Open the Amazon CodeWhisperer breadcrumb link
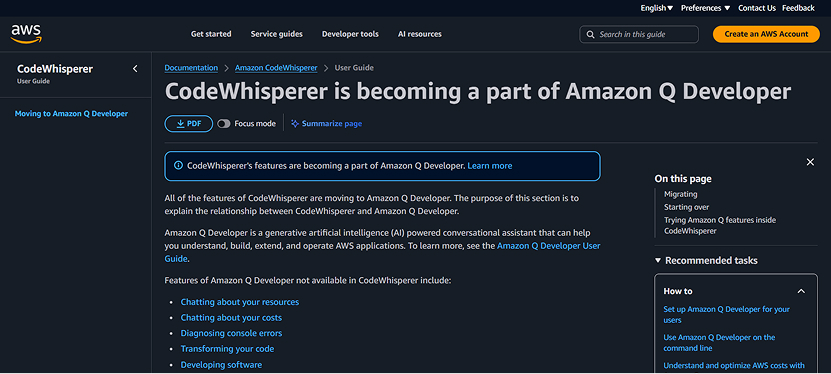This screenshot has width=831, height=374. point(276,68)
